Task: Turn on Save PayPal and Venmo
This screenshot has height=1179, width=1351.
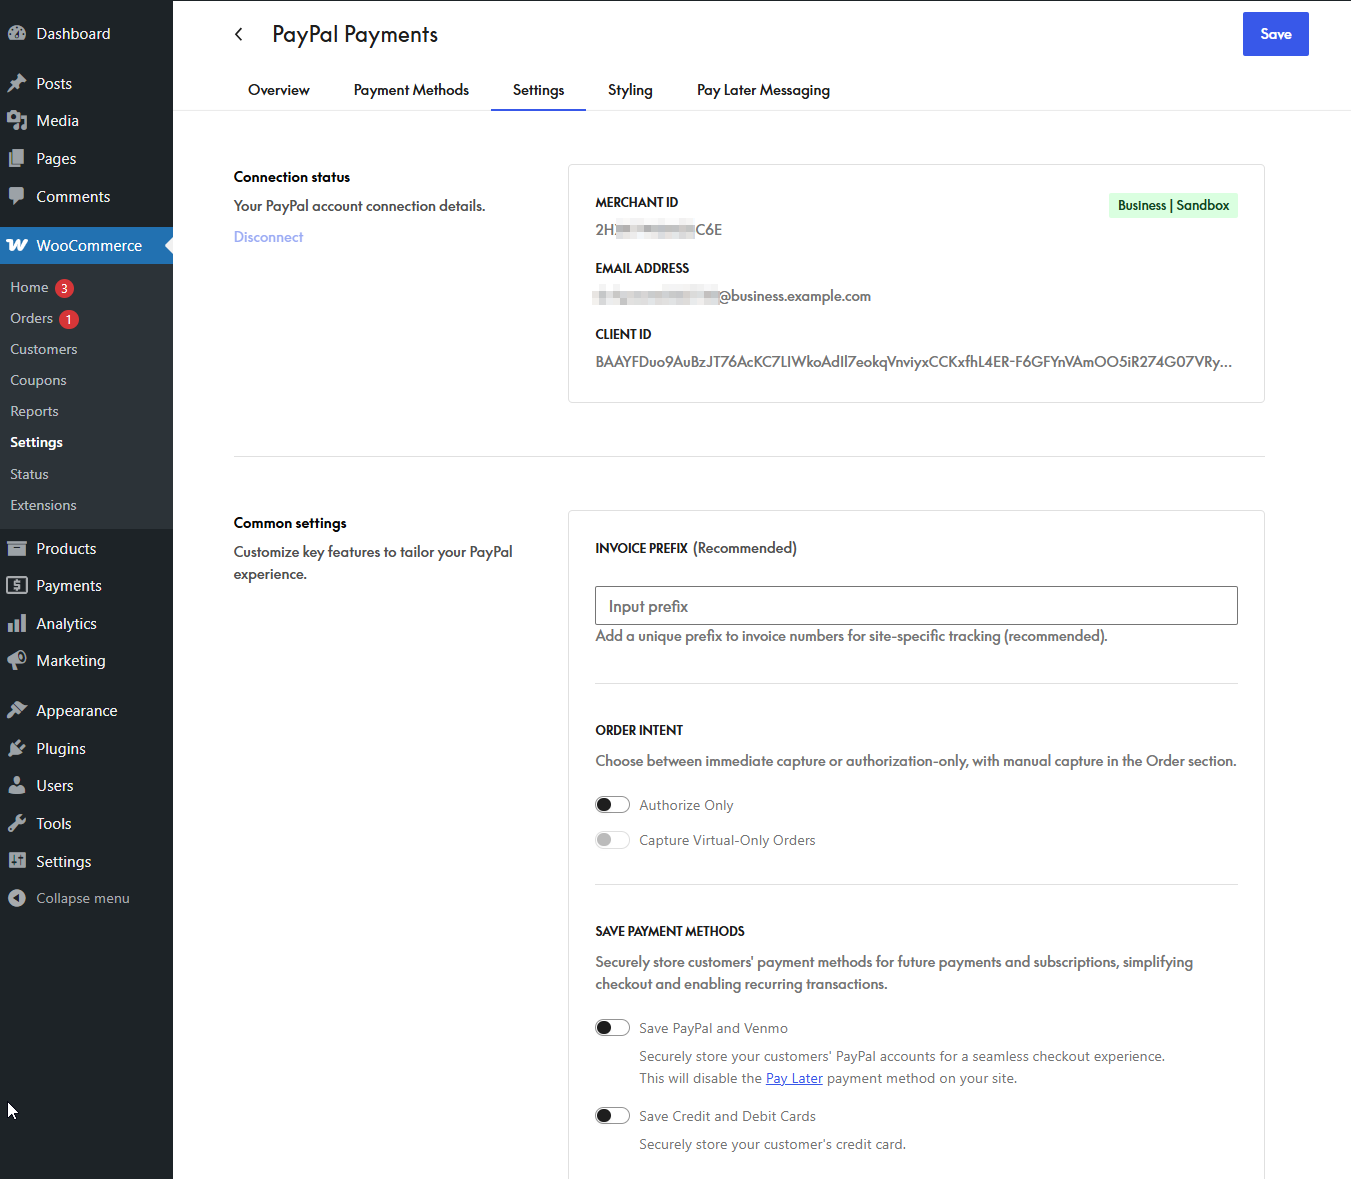Action: [x=612, y=1027]
